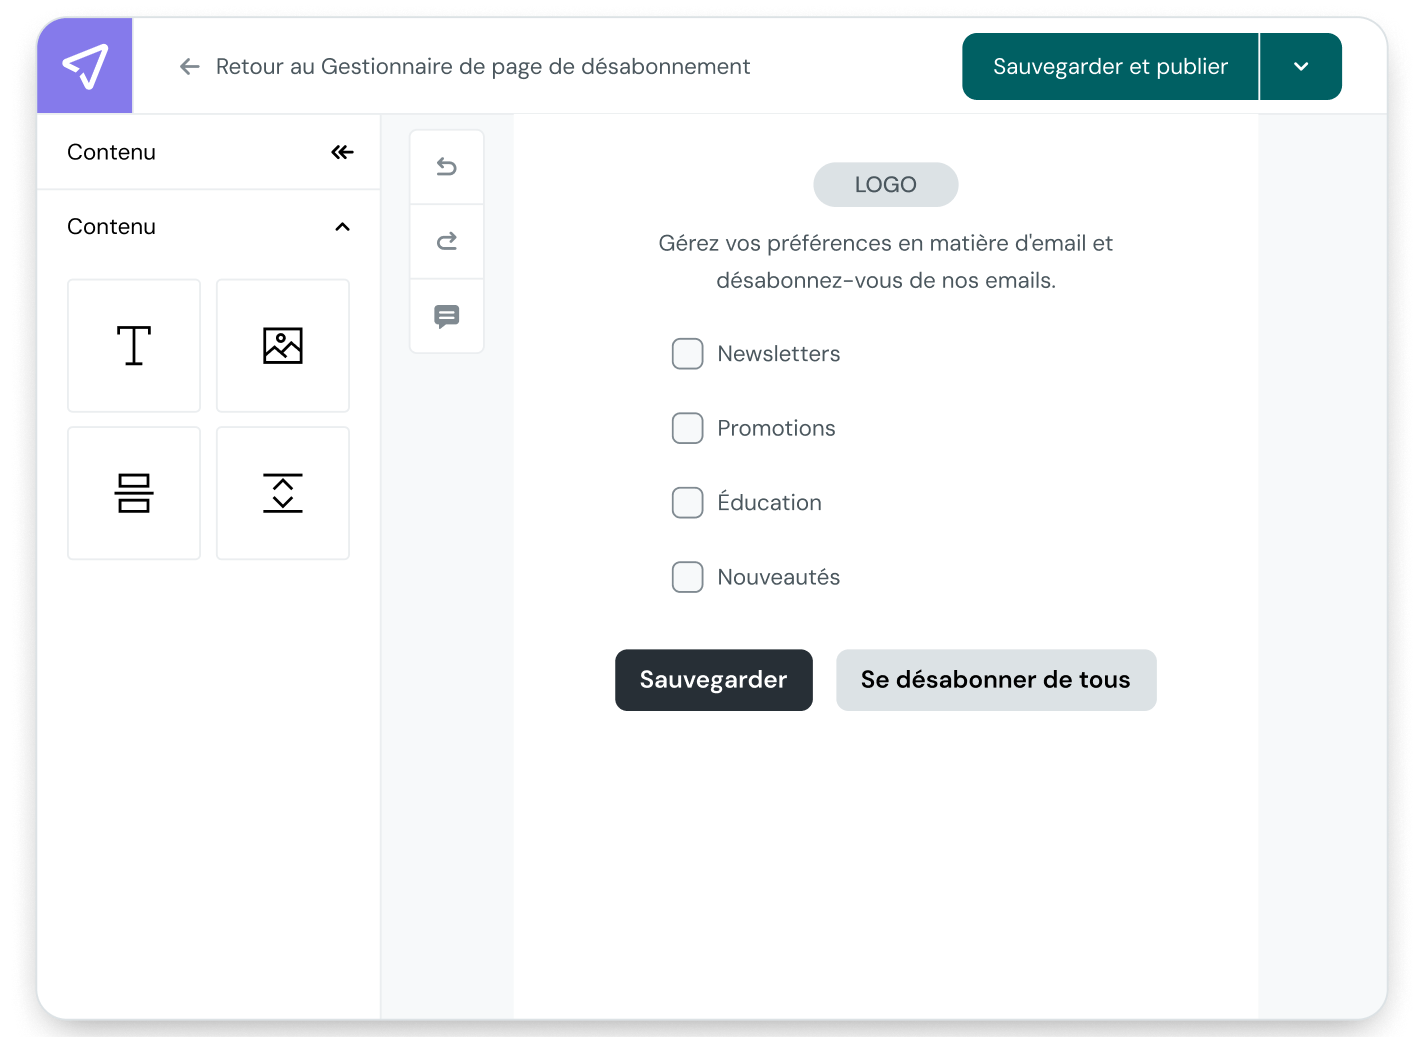Click the Undo icon

pyautogui.click(x=446, y=166)
